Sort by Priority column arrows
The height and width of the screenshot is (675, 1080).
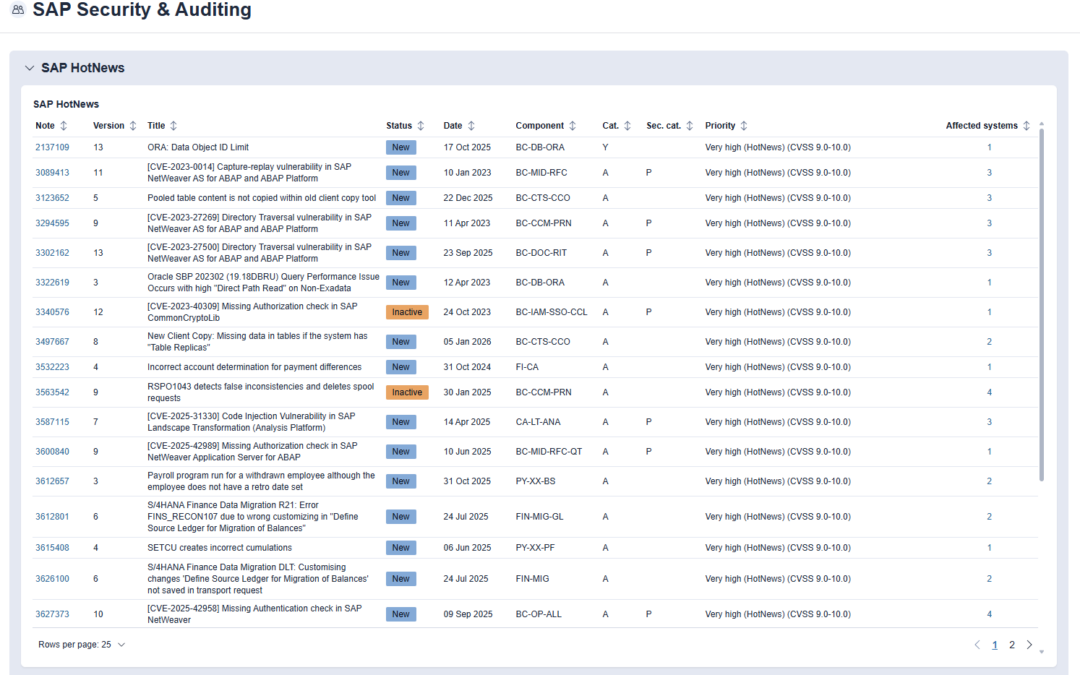coord(744,125)
